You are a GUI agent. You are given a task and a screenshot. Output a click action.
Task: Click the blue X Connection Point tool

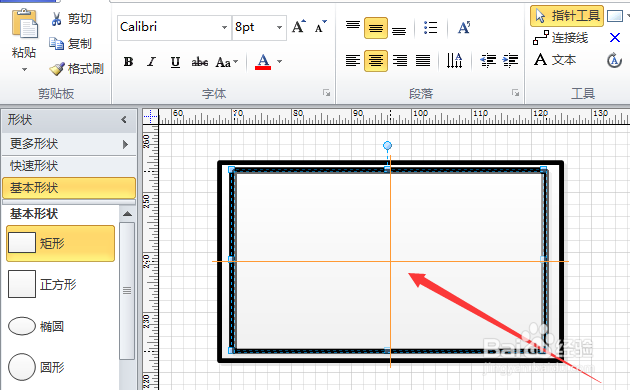tap(615, 38)
